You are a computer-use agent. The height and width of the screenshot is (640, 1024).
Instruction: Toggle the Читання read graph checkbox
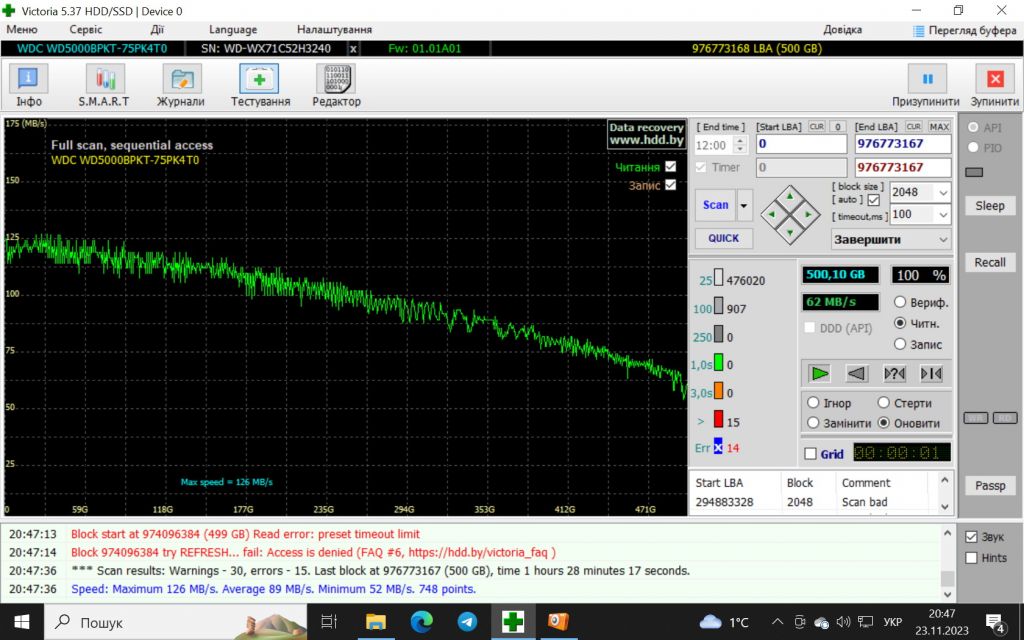click(671, 167)
